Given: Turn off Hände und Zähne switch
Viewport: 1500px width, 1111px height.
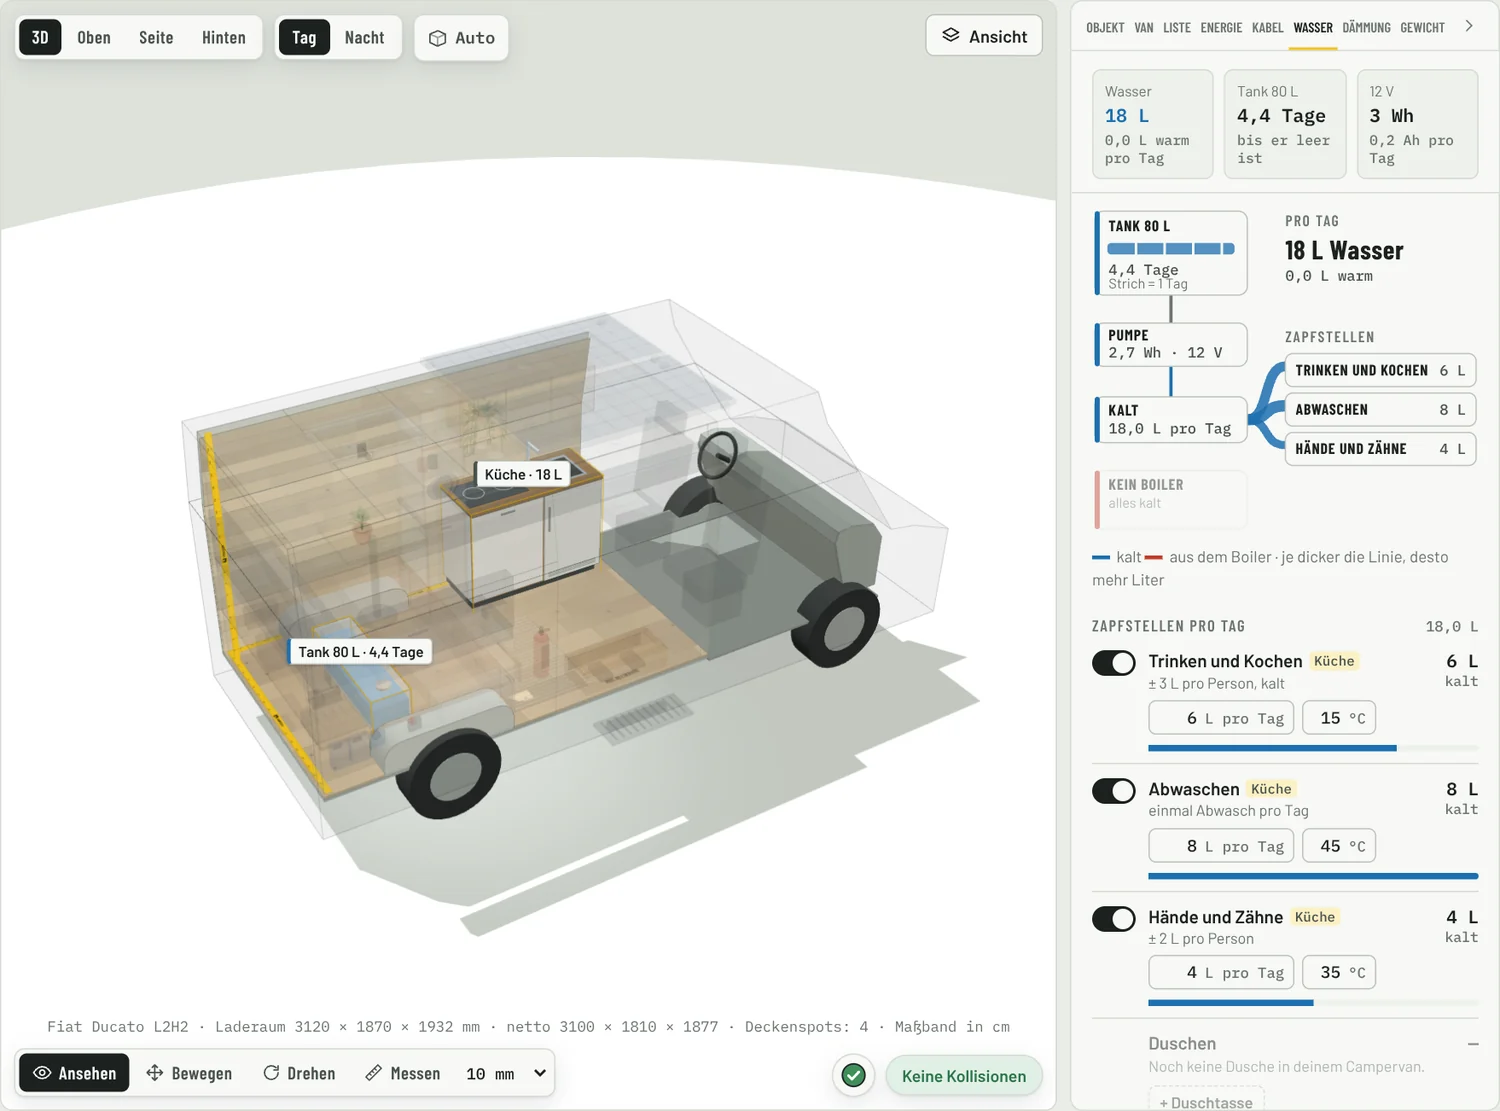Looking at the screenshot, I should pyautogui.click(x=1113, y=919).
